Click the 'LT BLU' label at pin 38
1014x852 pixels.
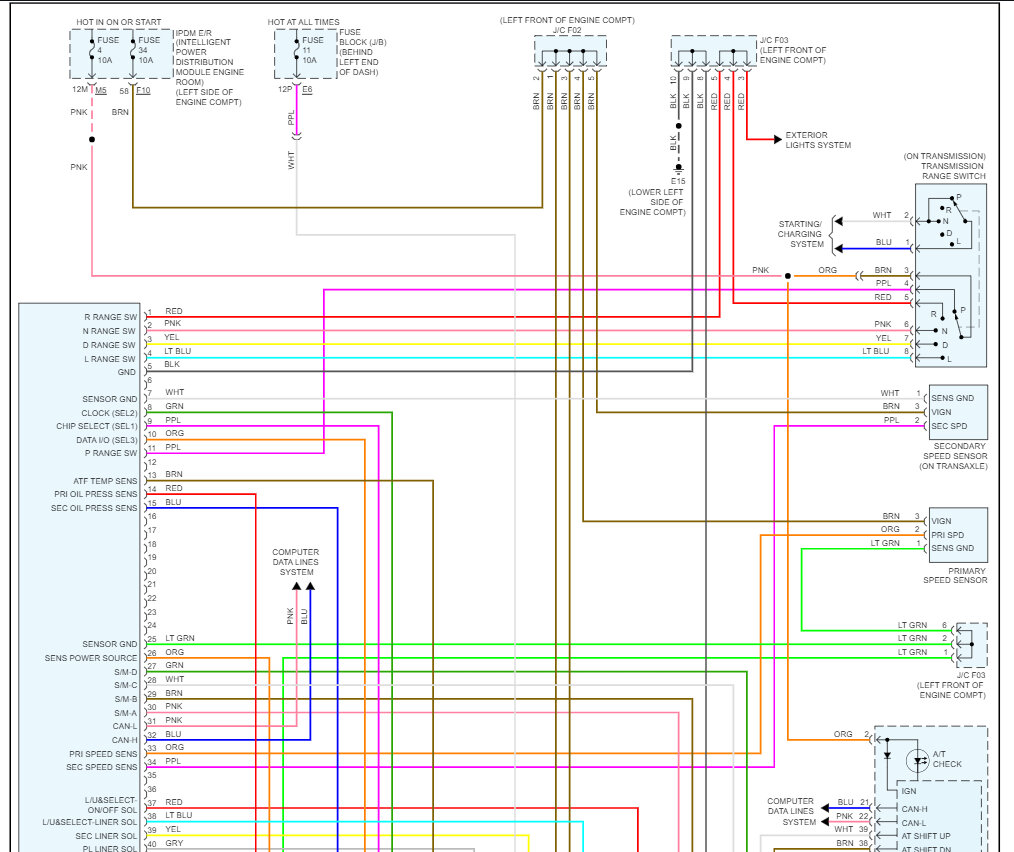178,815
